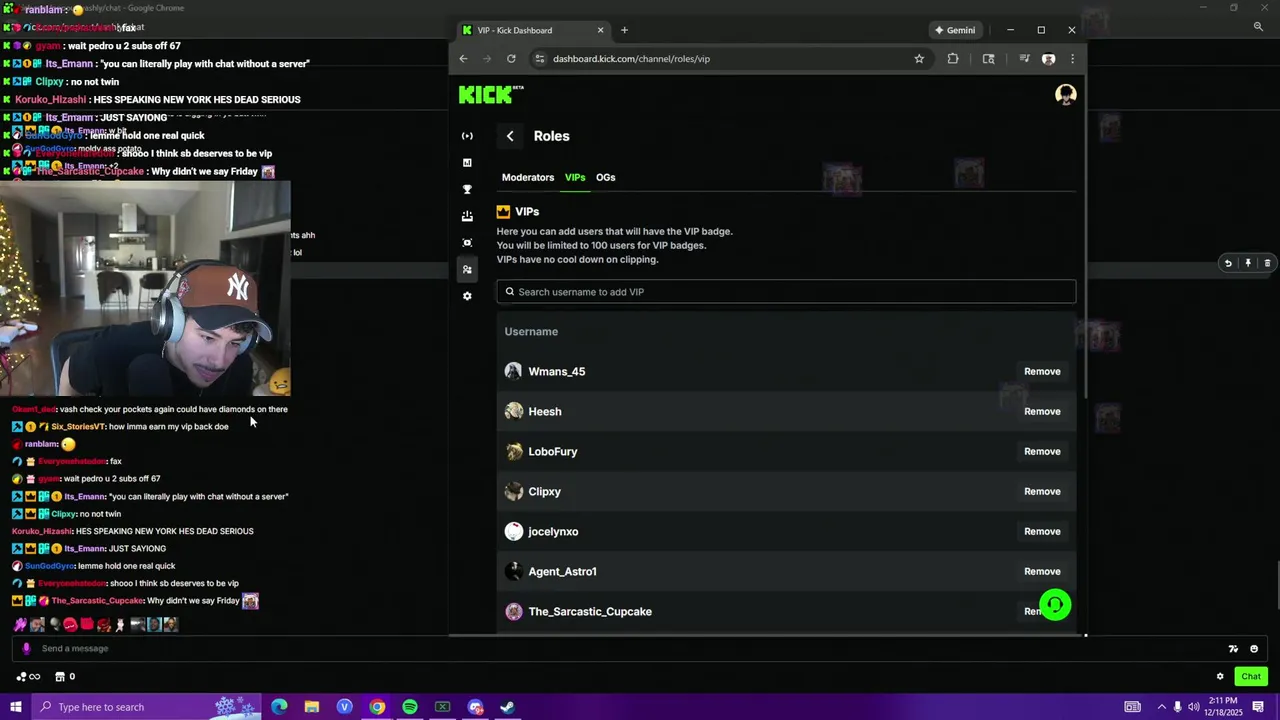Open Chrome three-dot menu

(1072, 59)
